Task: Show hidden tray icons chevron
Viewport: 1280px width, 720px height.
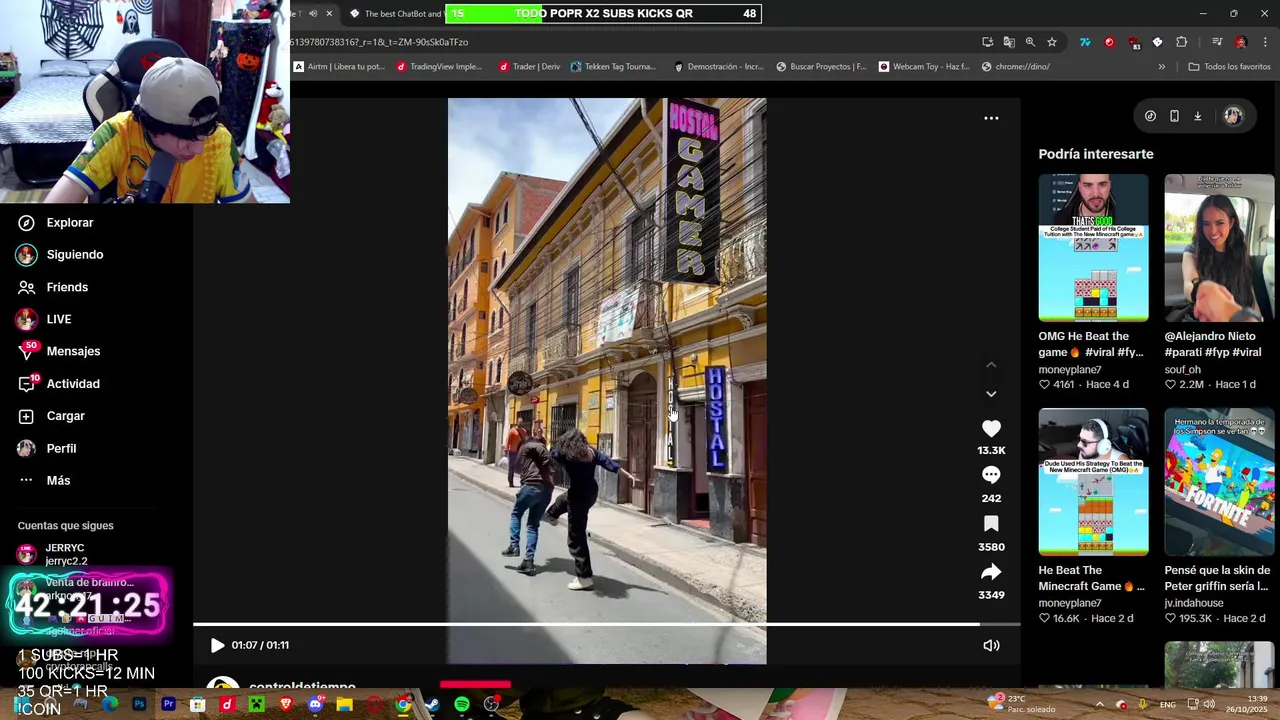Action: (x=1100, y=705)
